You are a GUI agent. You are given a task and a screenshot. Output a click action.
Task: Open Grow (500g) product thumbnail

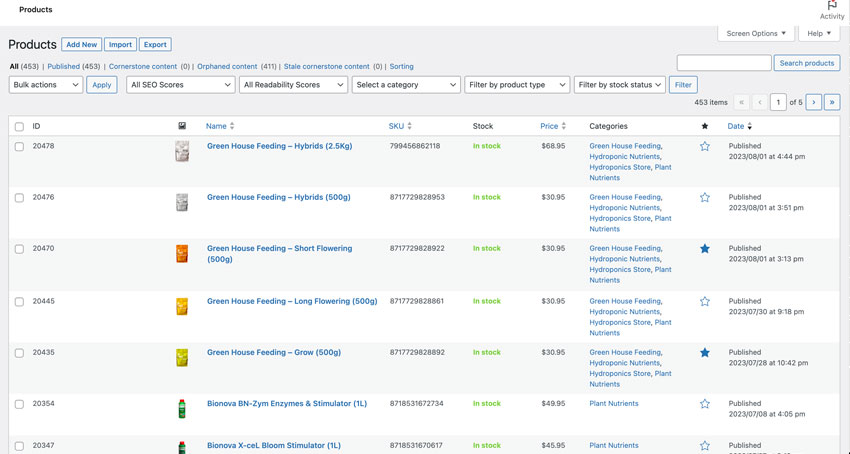point(182,357)
